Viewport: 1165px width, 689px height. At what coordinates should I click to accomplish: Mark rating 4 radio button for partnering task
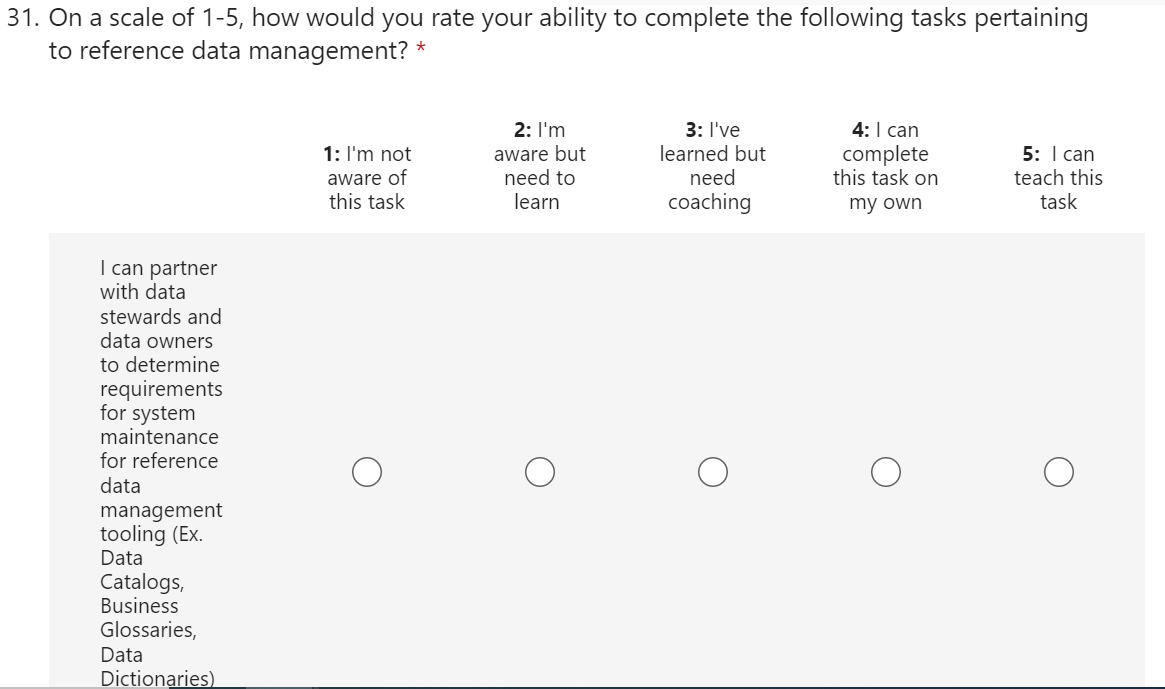[x=886, y=471]
